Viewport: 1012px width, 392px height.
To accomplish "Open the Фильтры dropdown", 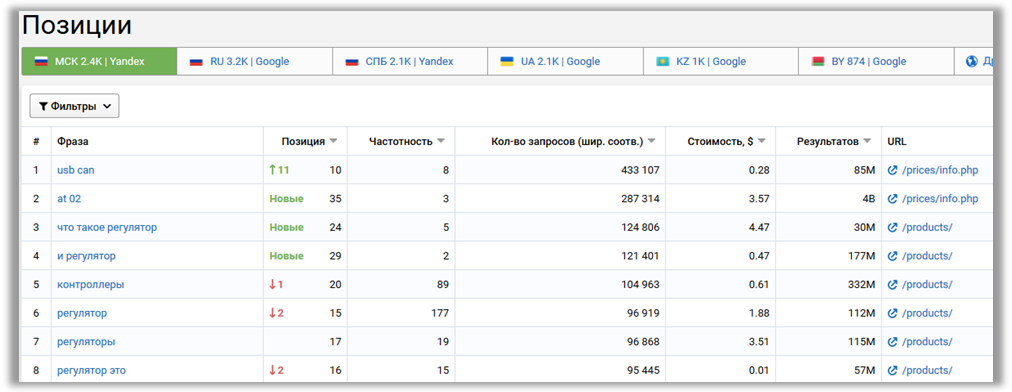I will tap(74, 107).
